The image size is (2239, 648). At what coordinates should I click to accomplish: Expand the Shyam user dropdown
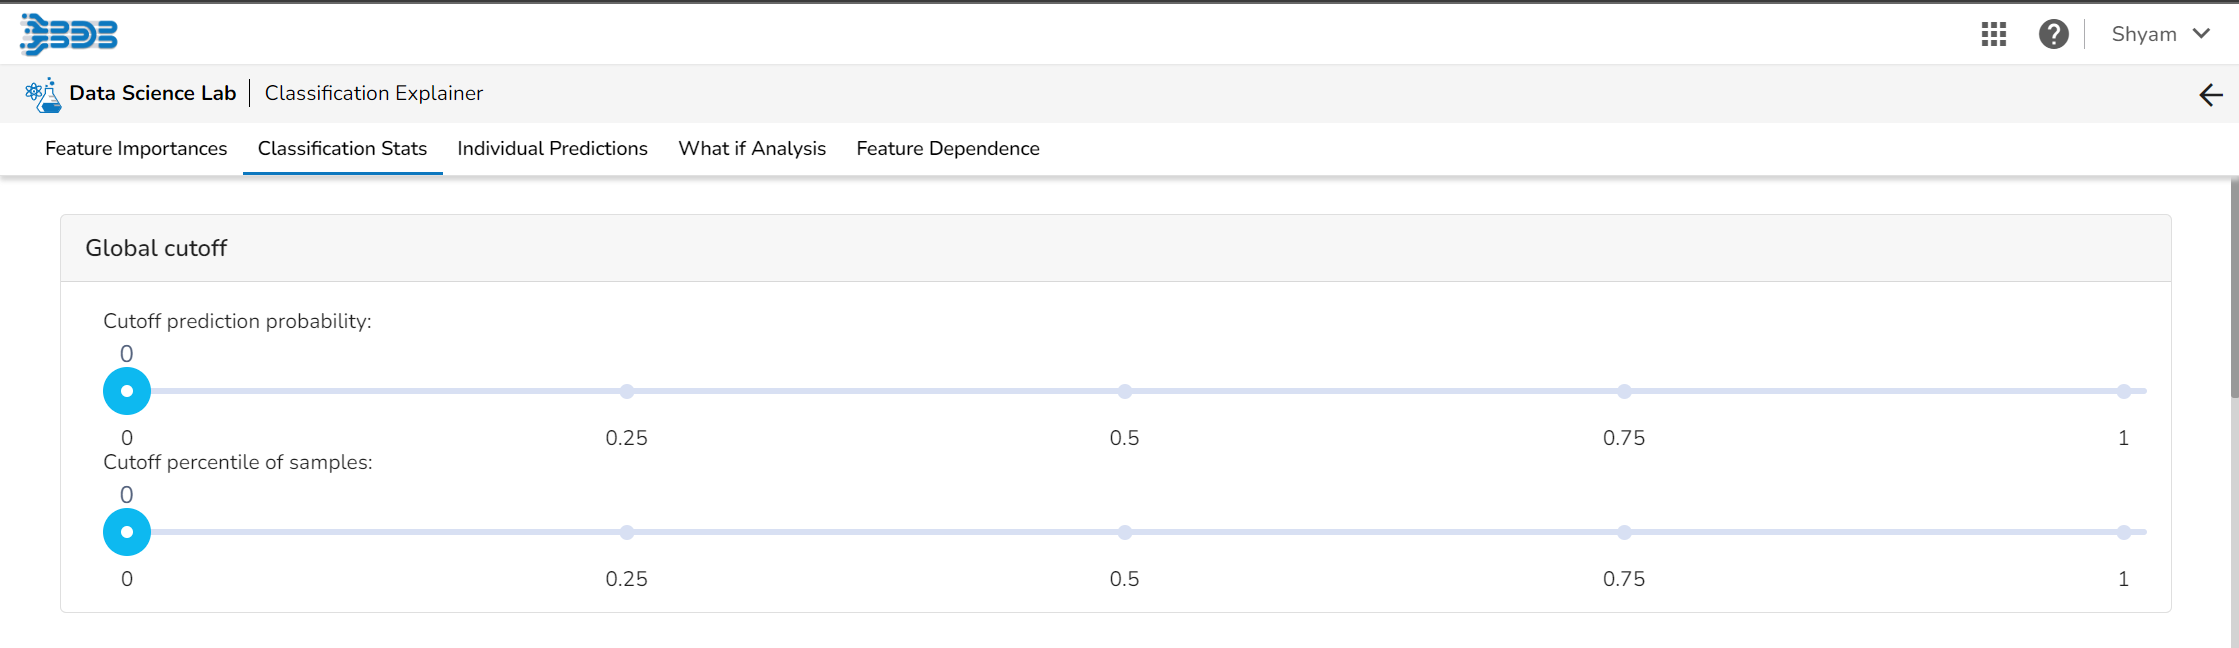[x=2160, y=34]
